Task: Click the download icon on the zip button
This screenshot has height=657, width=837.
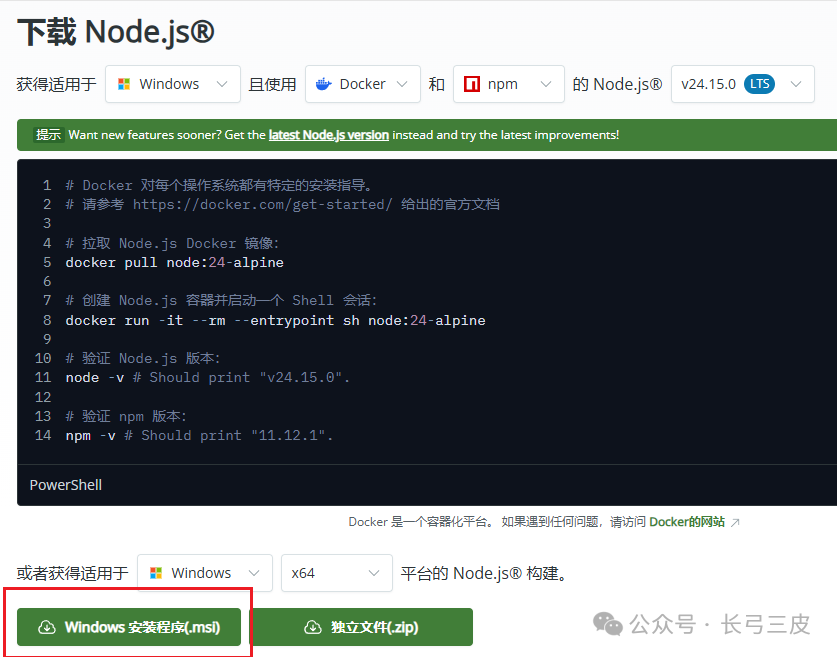Action: pos(313,627)
